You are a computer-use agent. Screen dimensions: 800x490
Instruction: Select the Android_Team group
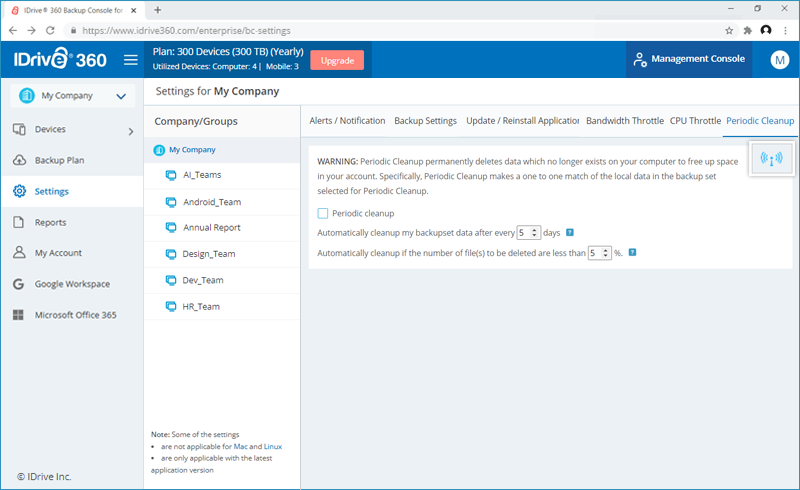click(212, 202)
